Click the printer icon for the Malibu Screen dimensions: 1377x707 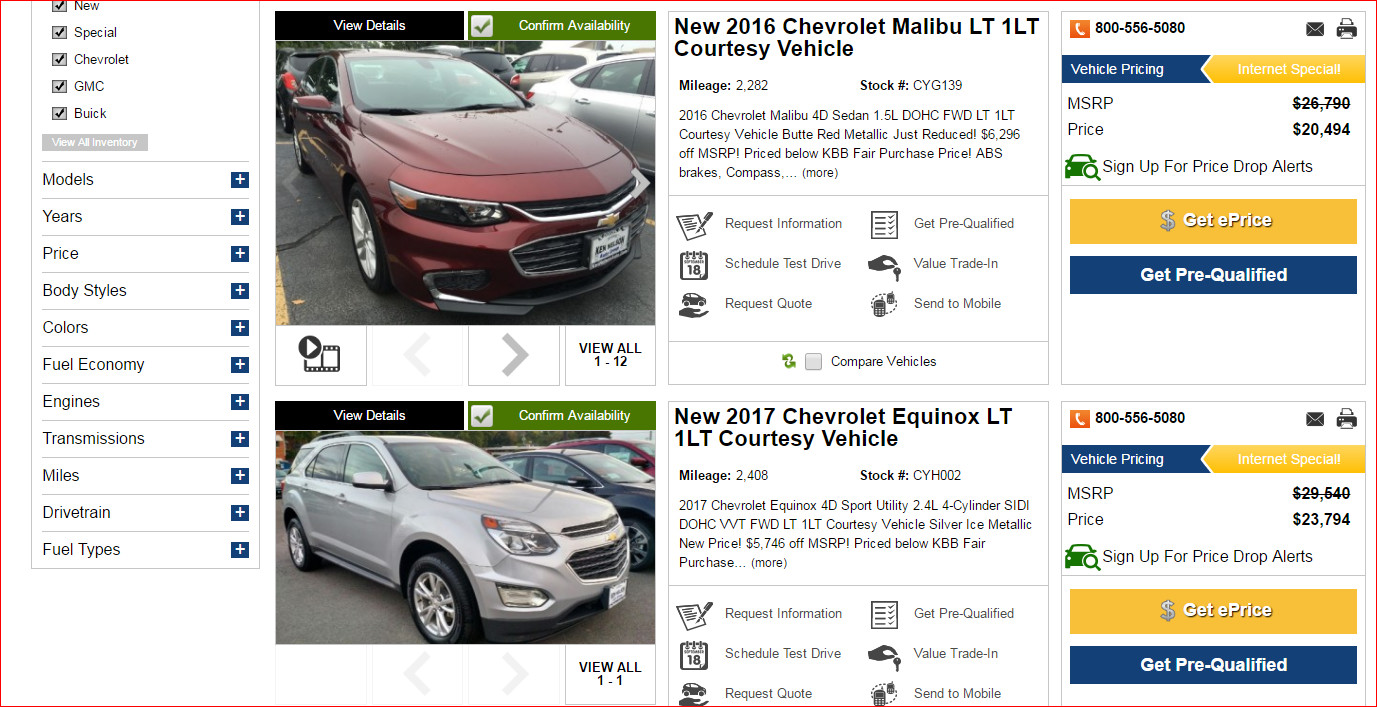(1347, 28)
